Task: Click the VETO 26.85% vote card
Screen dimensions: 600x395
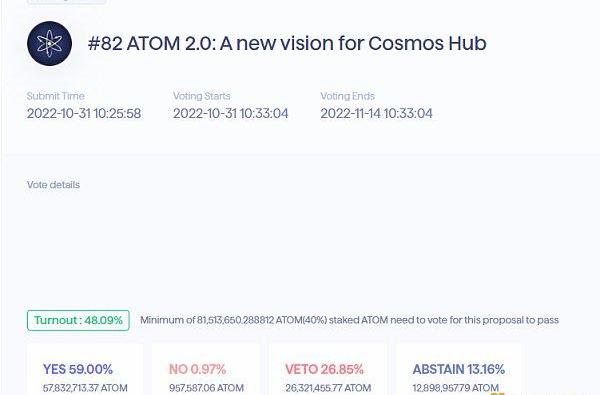Action: 328,370
